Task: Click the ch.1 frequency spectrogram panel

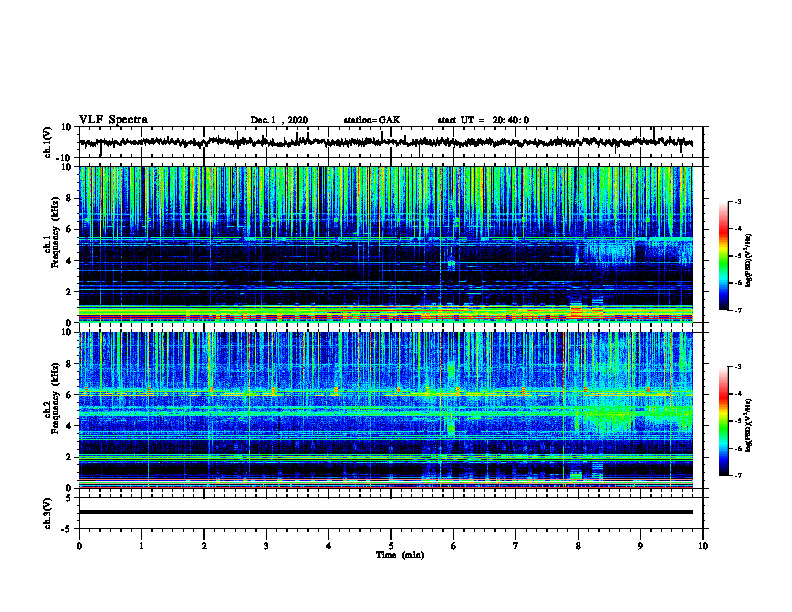Action: [x=386, y=244]
